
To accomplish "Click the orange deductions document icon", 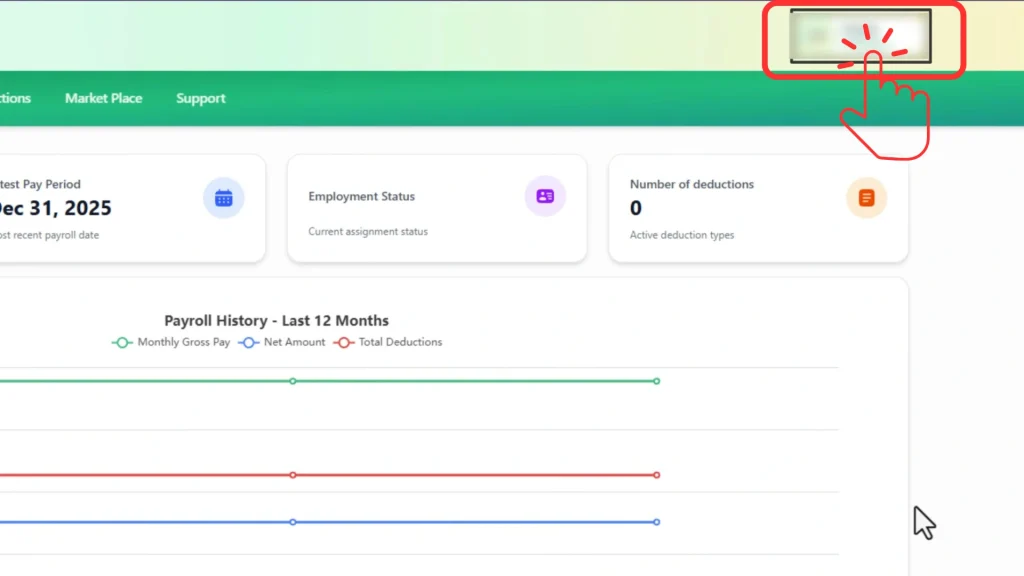I will click(x=867, y=197).
